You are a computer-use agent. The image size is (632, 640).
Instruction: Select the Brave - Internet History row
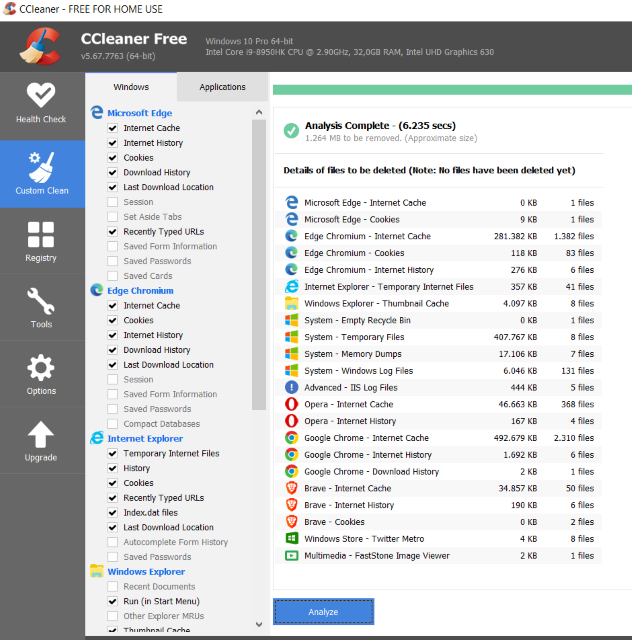click(438, 505)
